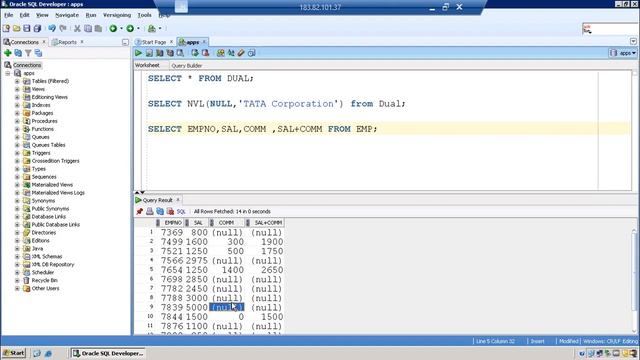Select Recycle Bin in the connections tree
The height and width of the screenshot is (360, 640).
coord(44,280)
